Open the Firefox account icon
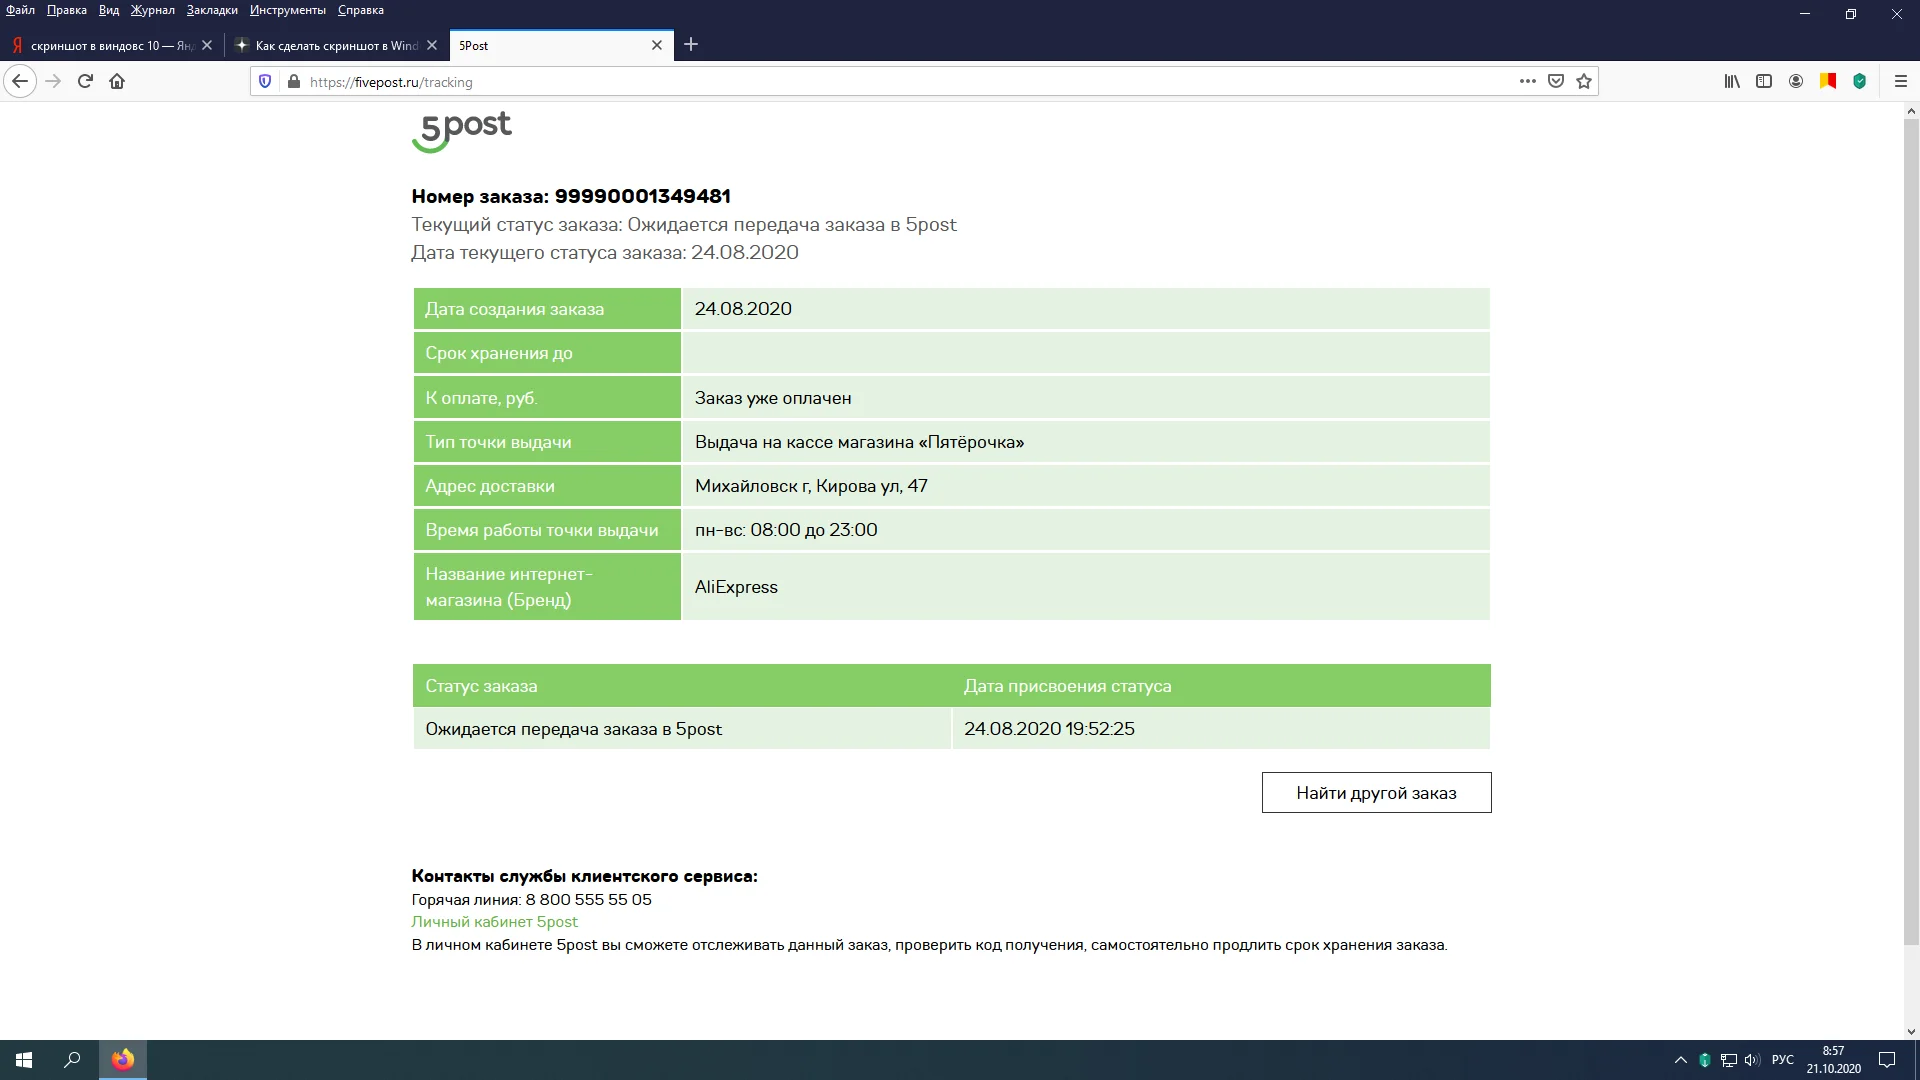This screenshot has height=1080, width=1920. 1796,82
